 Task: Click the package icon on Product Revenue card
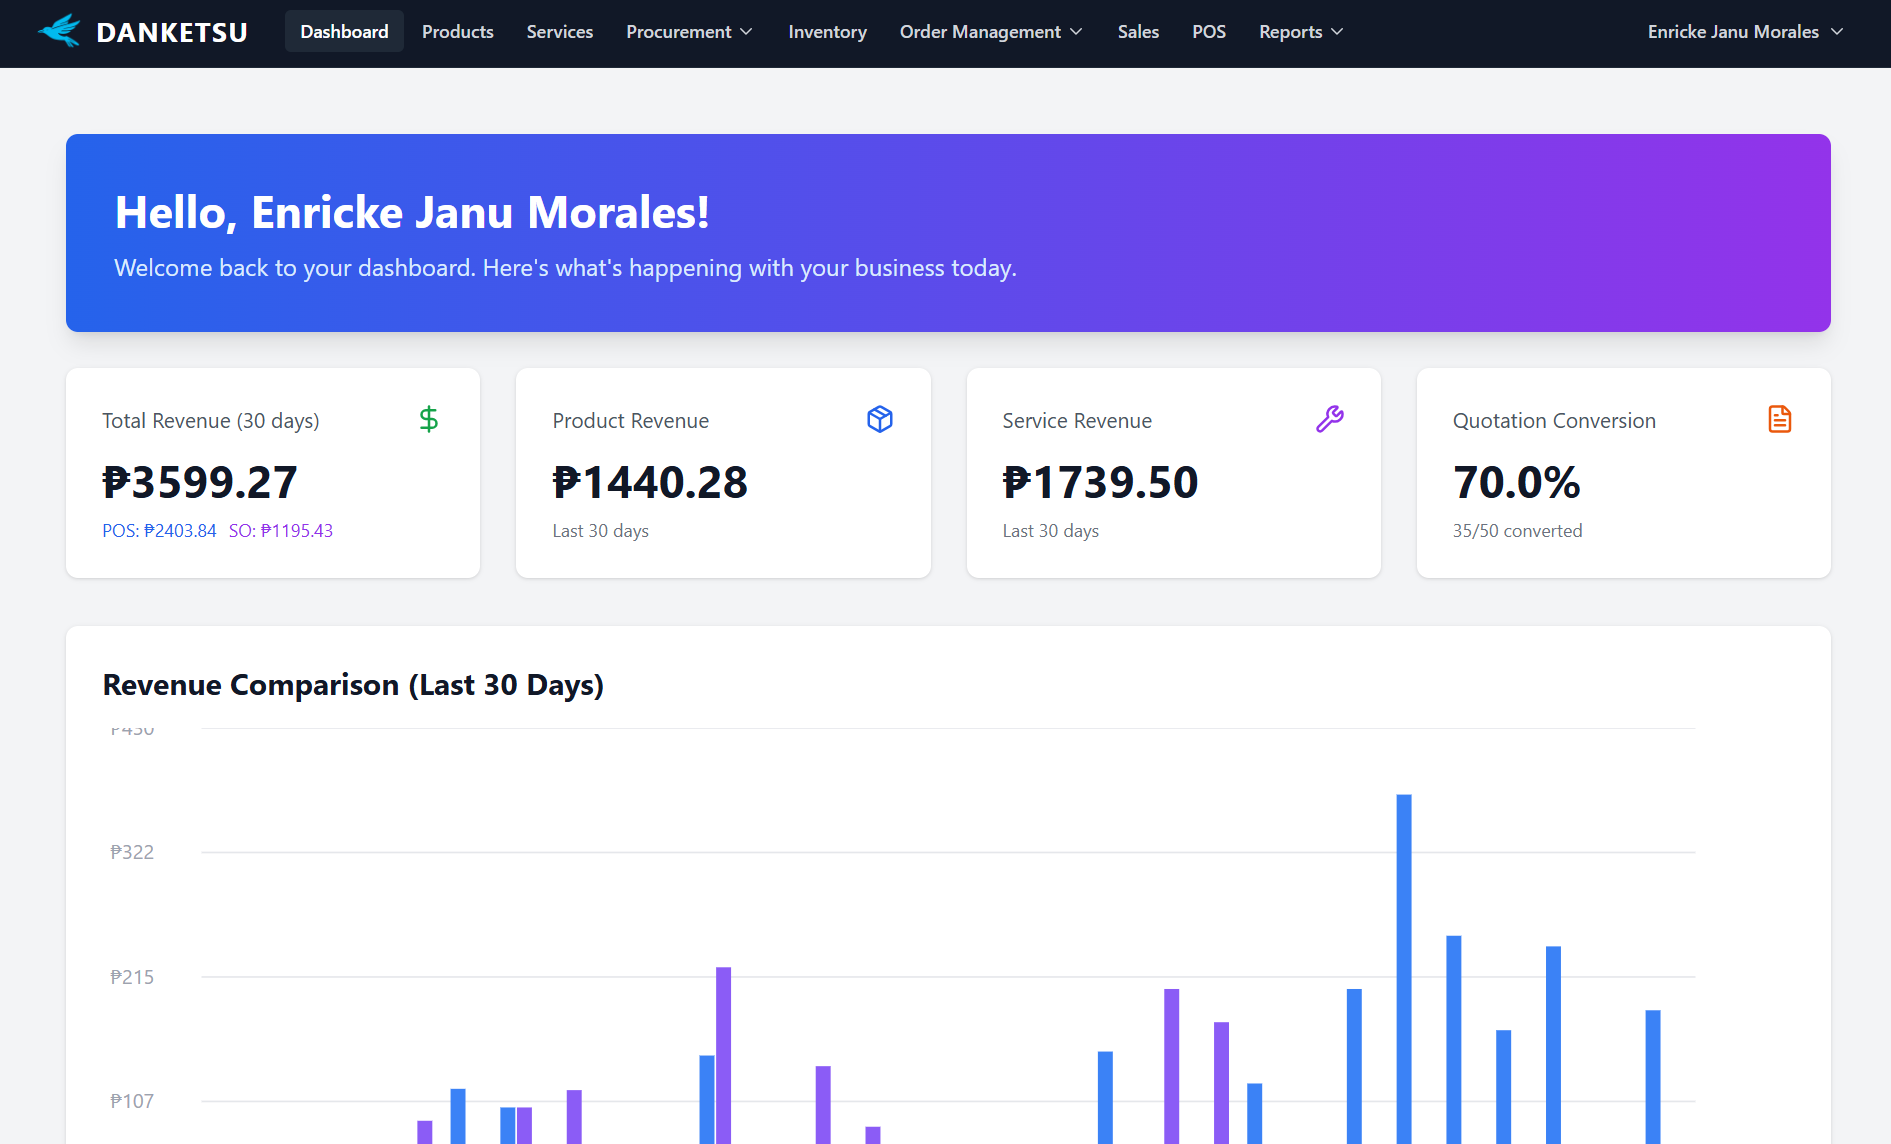(880, 419)
